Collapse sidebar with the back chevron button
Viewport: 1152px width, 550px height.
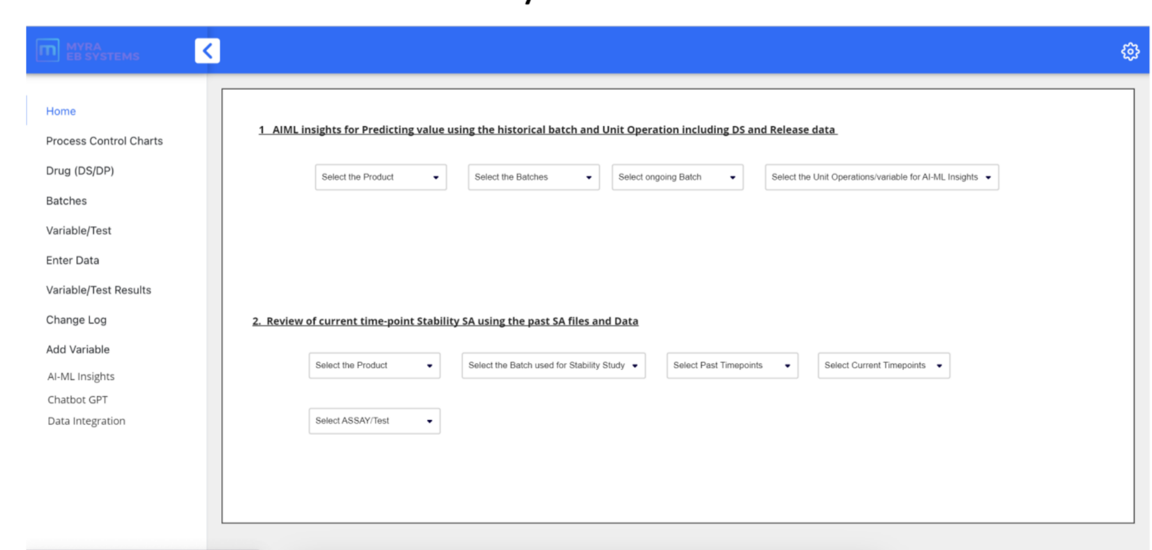(x=207, y=51)
